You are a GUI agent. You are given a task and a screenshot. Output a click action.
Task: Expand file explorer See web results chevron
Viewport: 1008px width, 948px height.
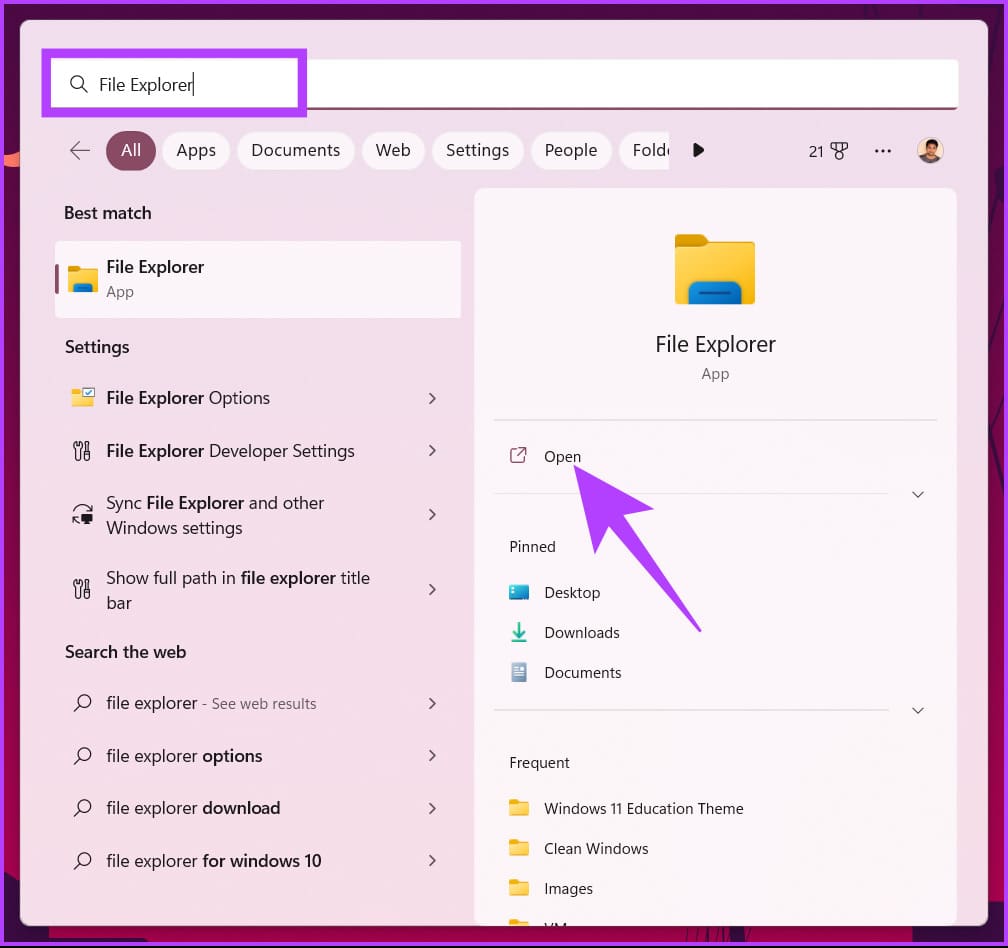pos(432,704)
